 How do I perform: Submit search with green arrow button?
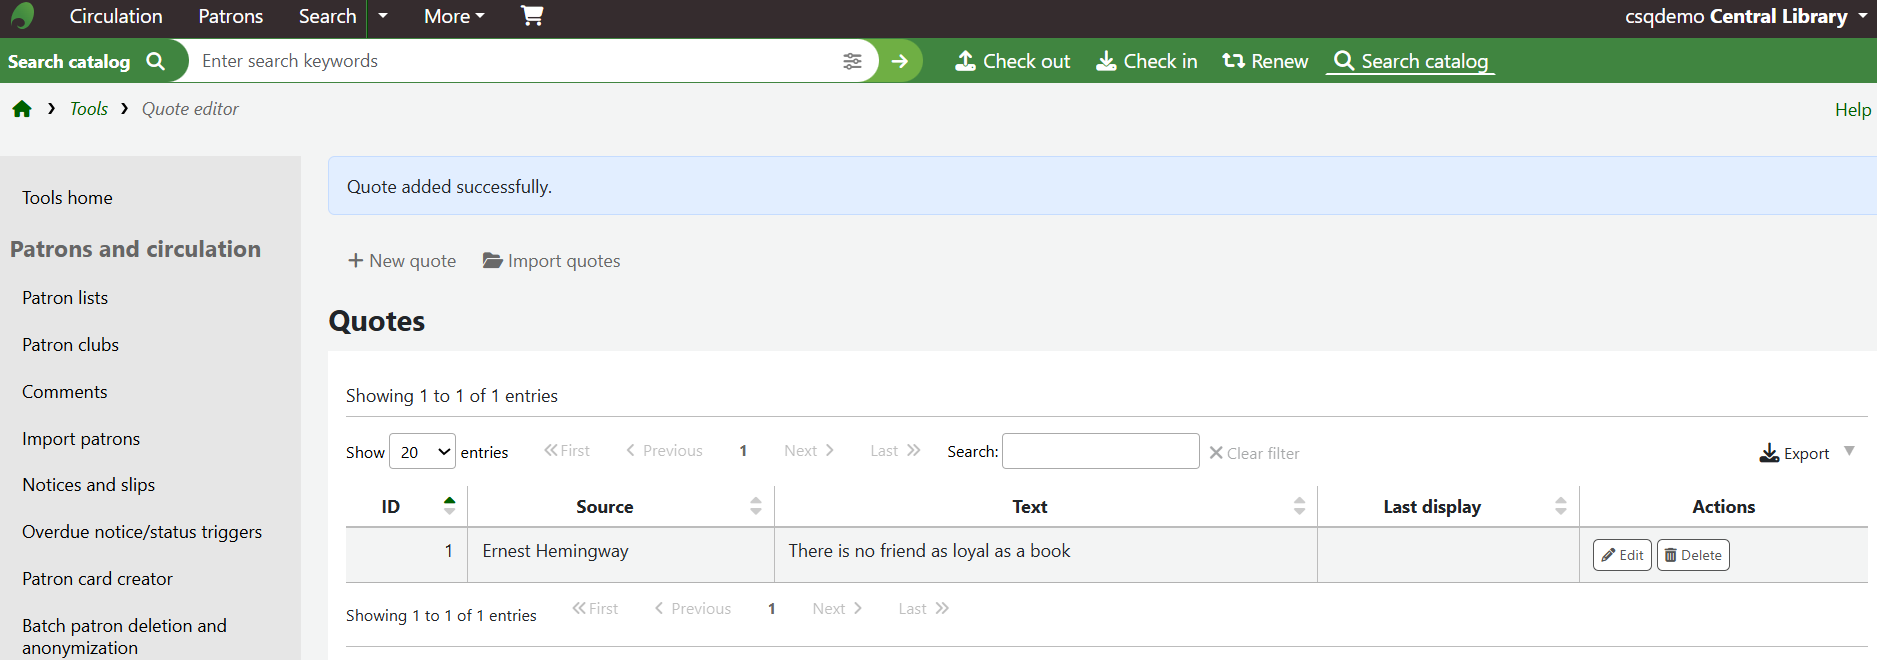click(900, 61)
